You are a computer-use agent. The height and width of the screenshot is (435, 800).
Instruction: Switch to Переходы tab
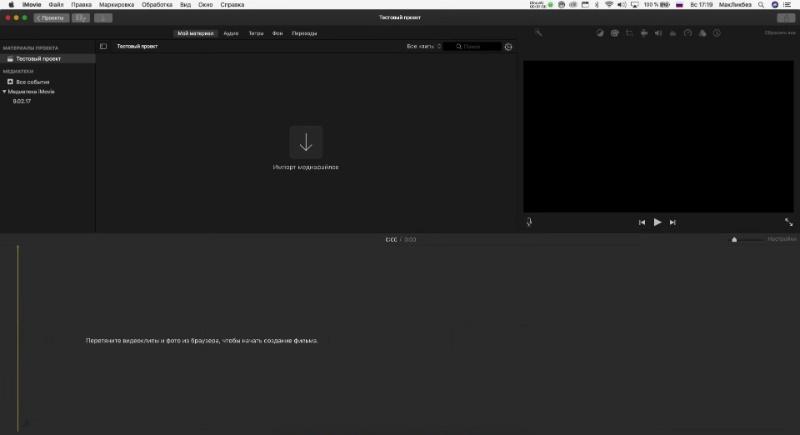click(x=304, y=33)
